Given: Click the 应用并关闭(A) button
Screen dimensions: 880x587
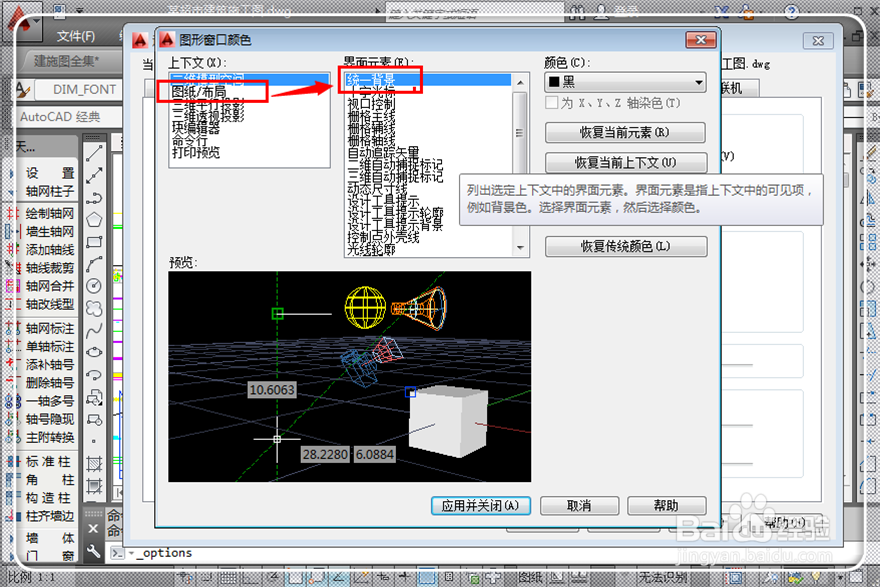Looking at the screenshot, I should [x=480, y=506].
